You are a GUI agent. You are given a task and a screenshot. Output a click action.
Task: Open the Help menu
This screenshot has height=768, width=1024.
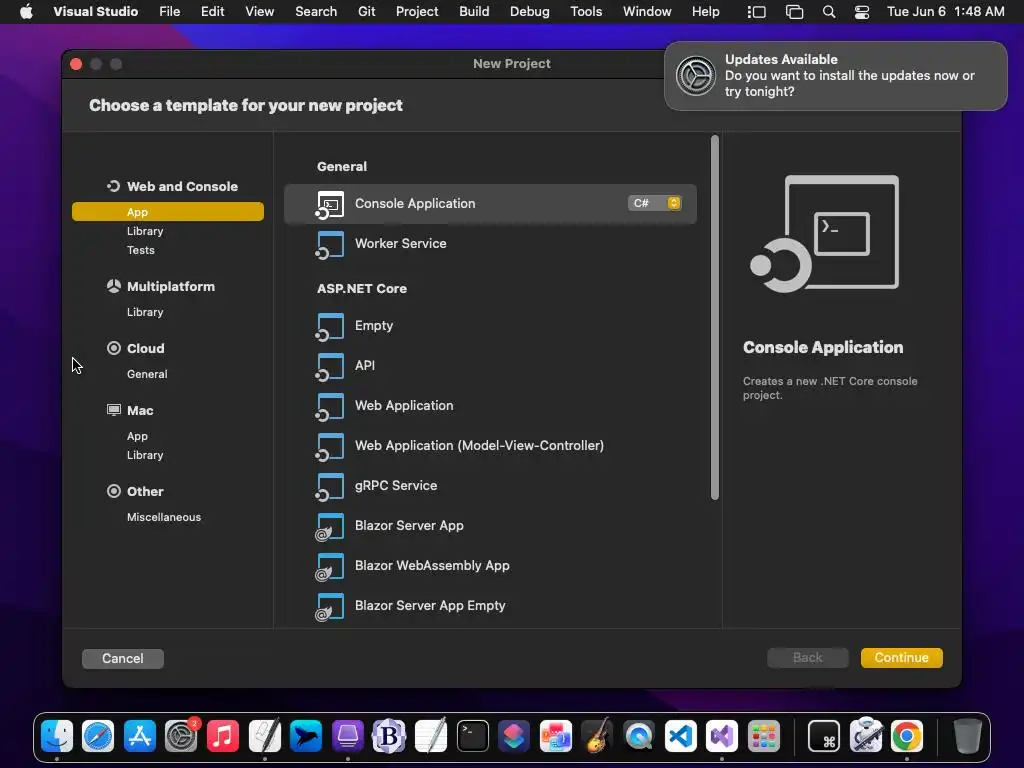tap(705, 12)
